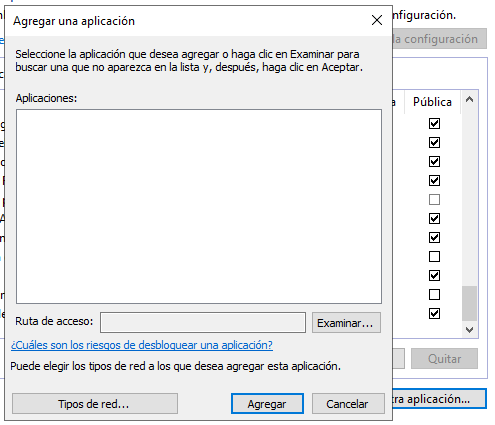
Task: Cancel the add application dialog
Action: pyautogui.click(x=348, y=404)
